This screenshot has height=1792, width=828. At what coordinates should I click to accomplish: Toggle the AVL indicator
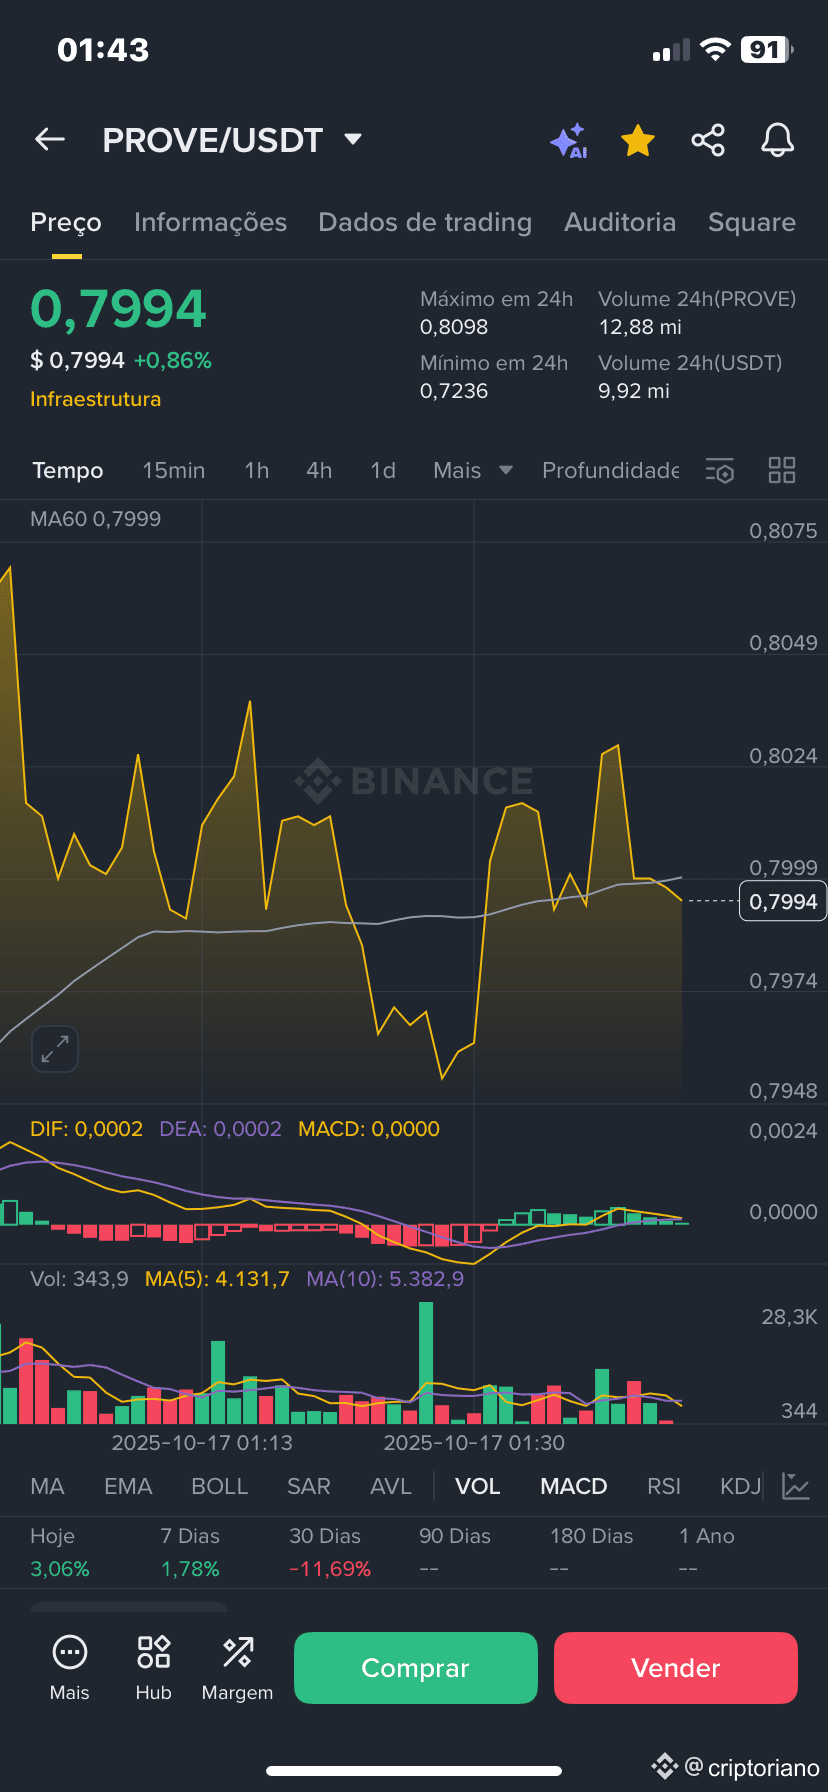click(391, 1486)
